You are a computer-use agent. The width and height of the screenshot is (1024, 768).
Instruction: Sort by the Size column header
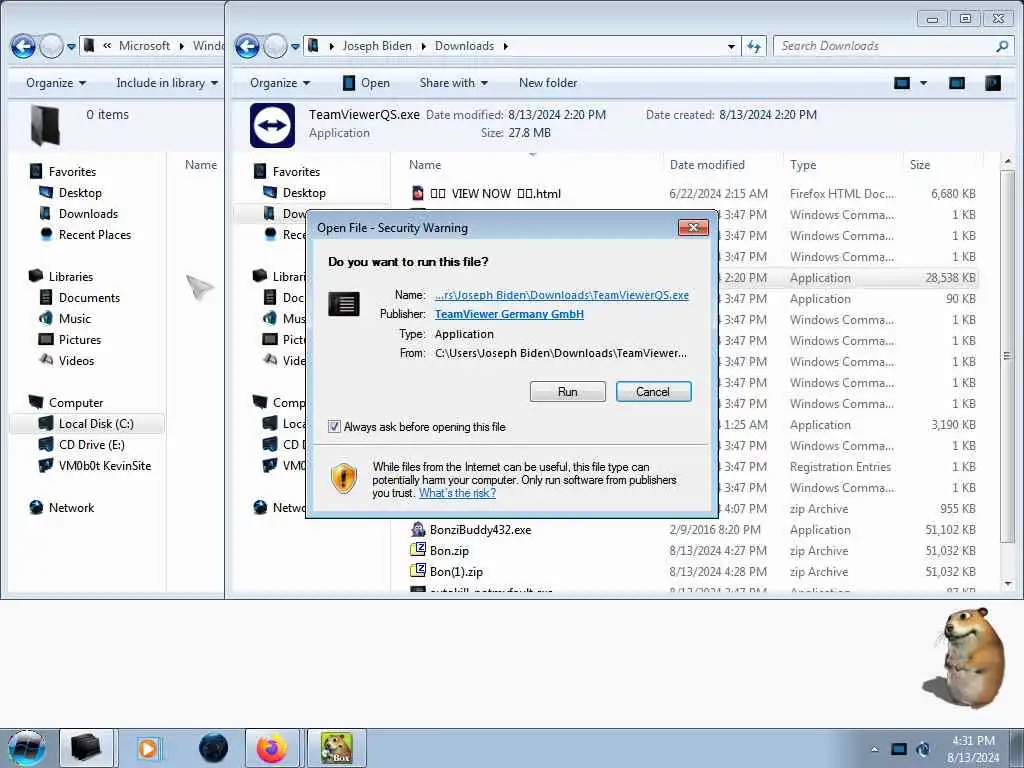(920, 165)
